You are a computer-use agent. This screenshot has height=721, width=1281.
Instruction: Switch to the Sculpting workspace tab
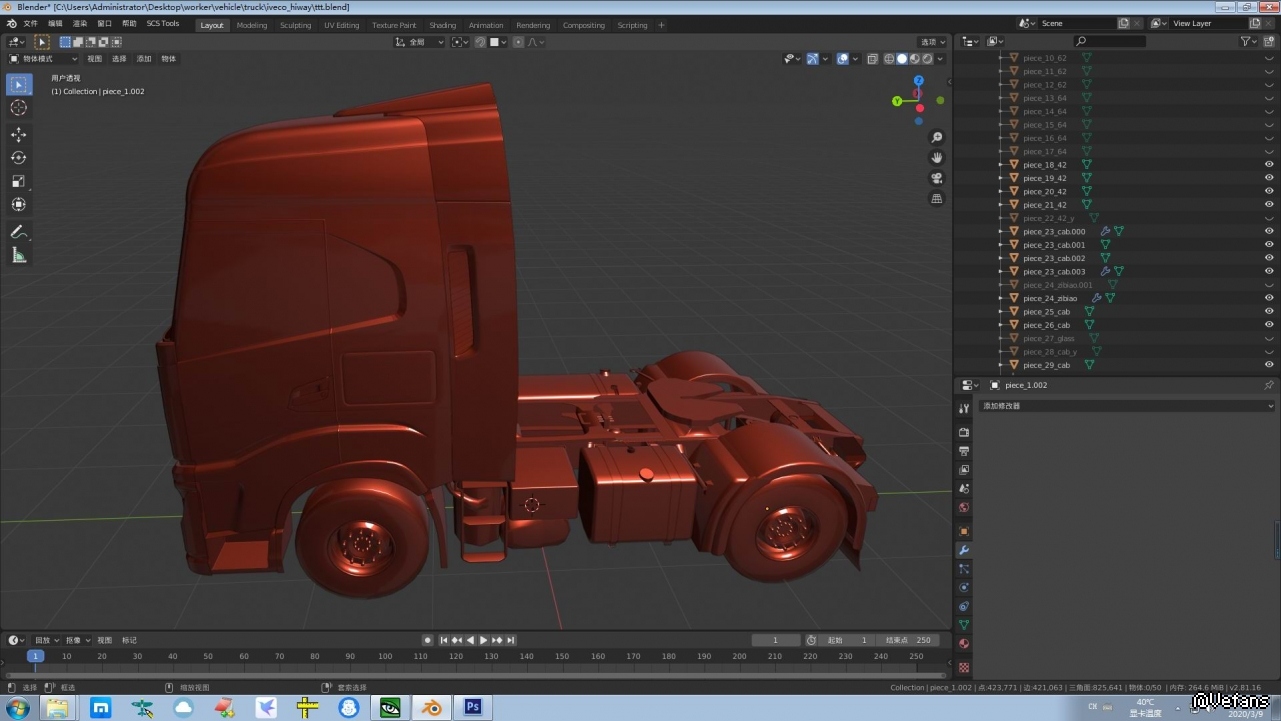295,25
